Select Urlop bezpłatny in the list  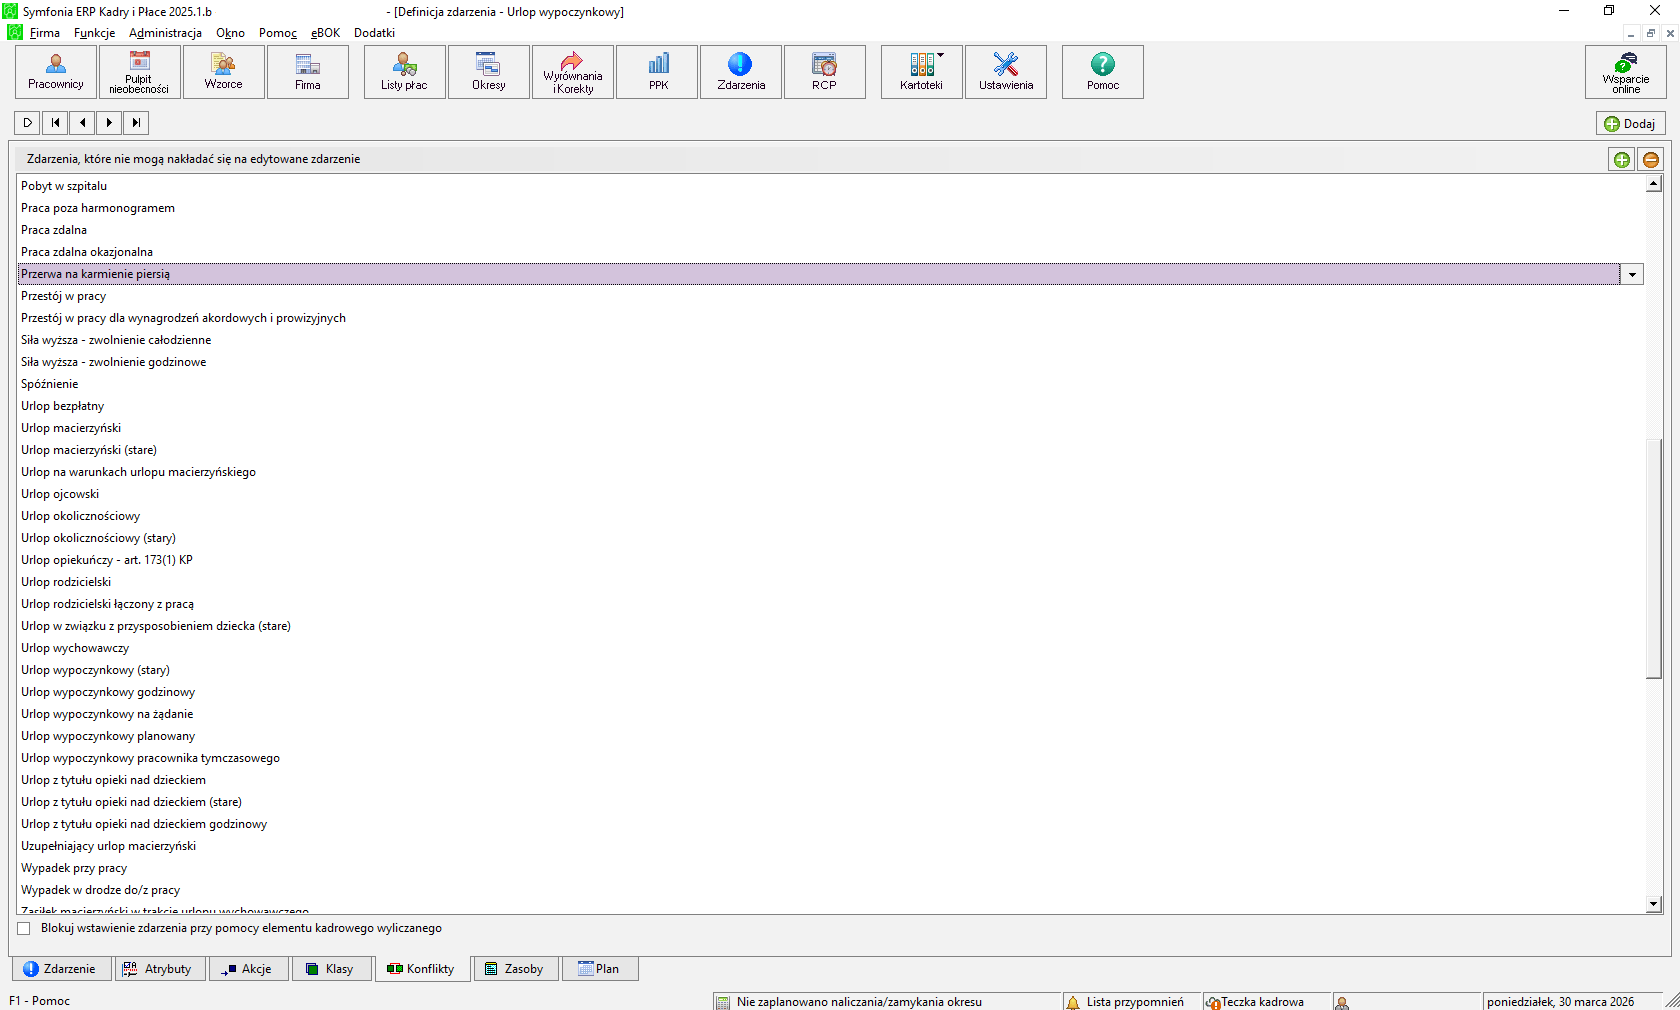(63, 406)
